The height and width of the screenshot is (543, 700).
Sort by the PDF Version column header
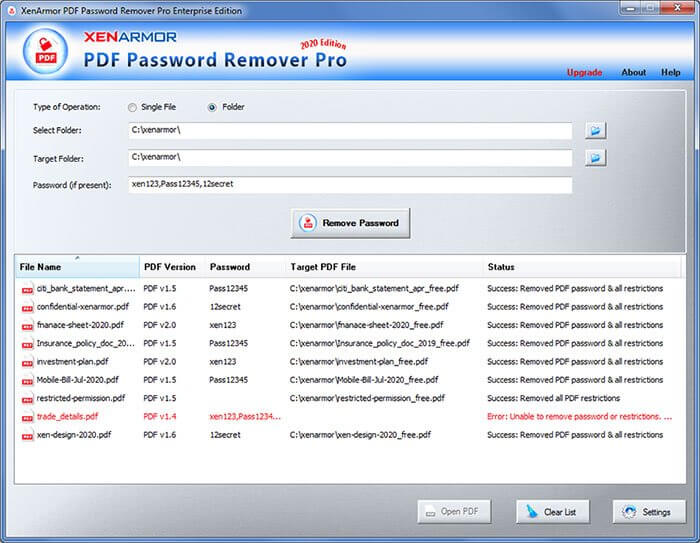(172, 267)
